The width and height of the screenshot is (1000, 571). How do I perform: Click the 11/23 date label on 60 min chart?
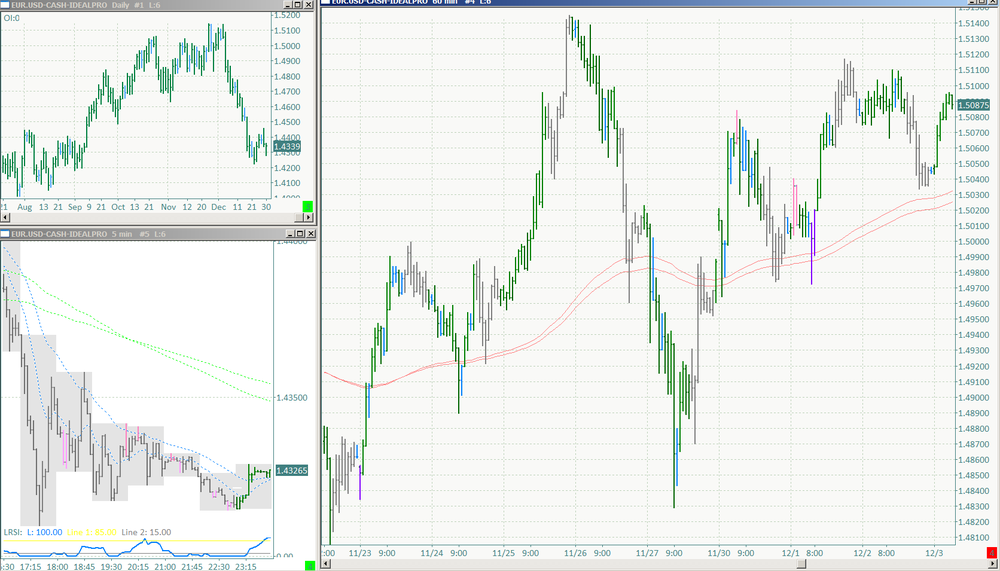pos(360,553)
